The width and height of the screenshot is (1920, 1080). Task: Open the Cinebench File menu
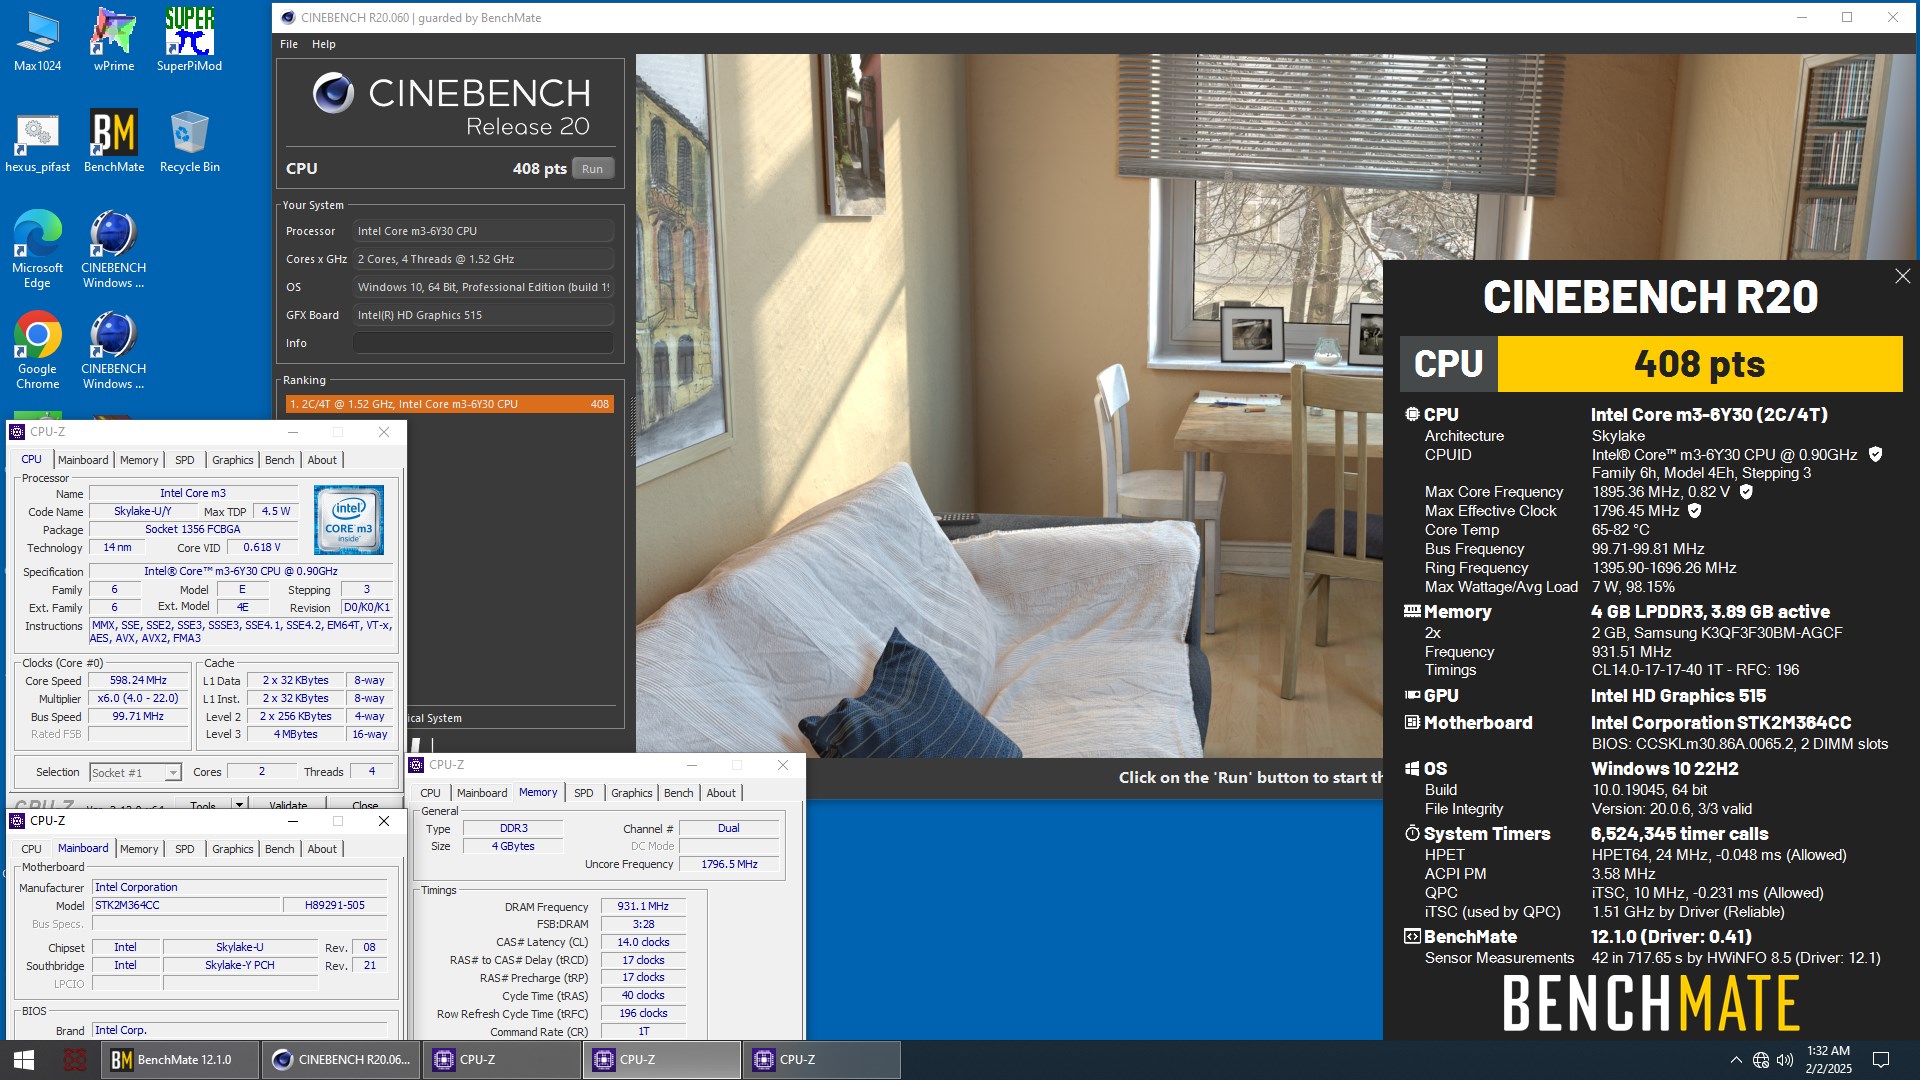pos(289,44)
